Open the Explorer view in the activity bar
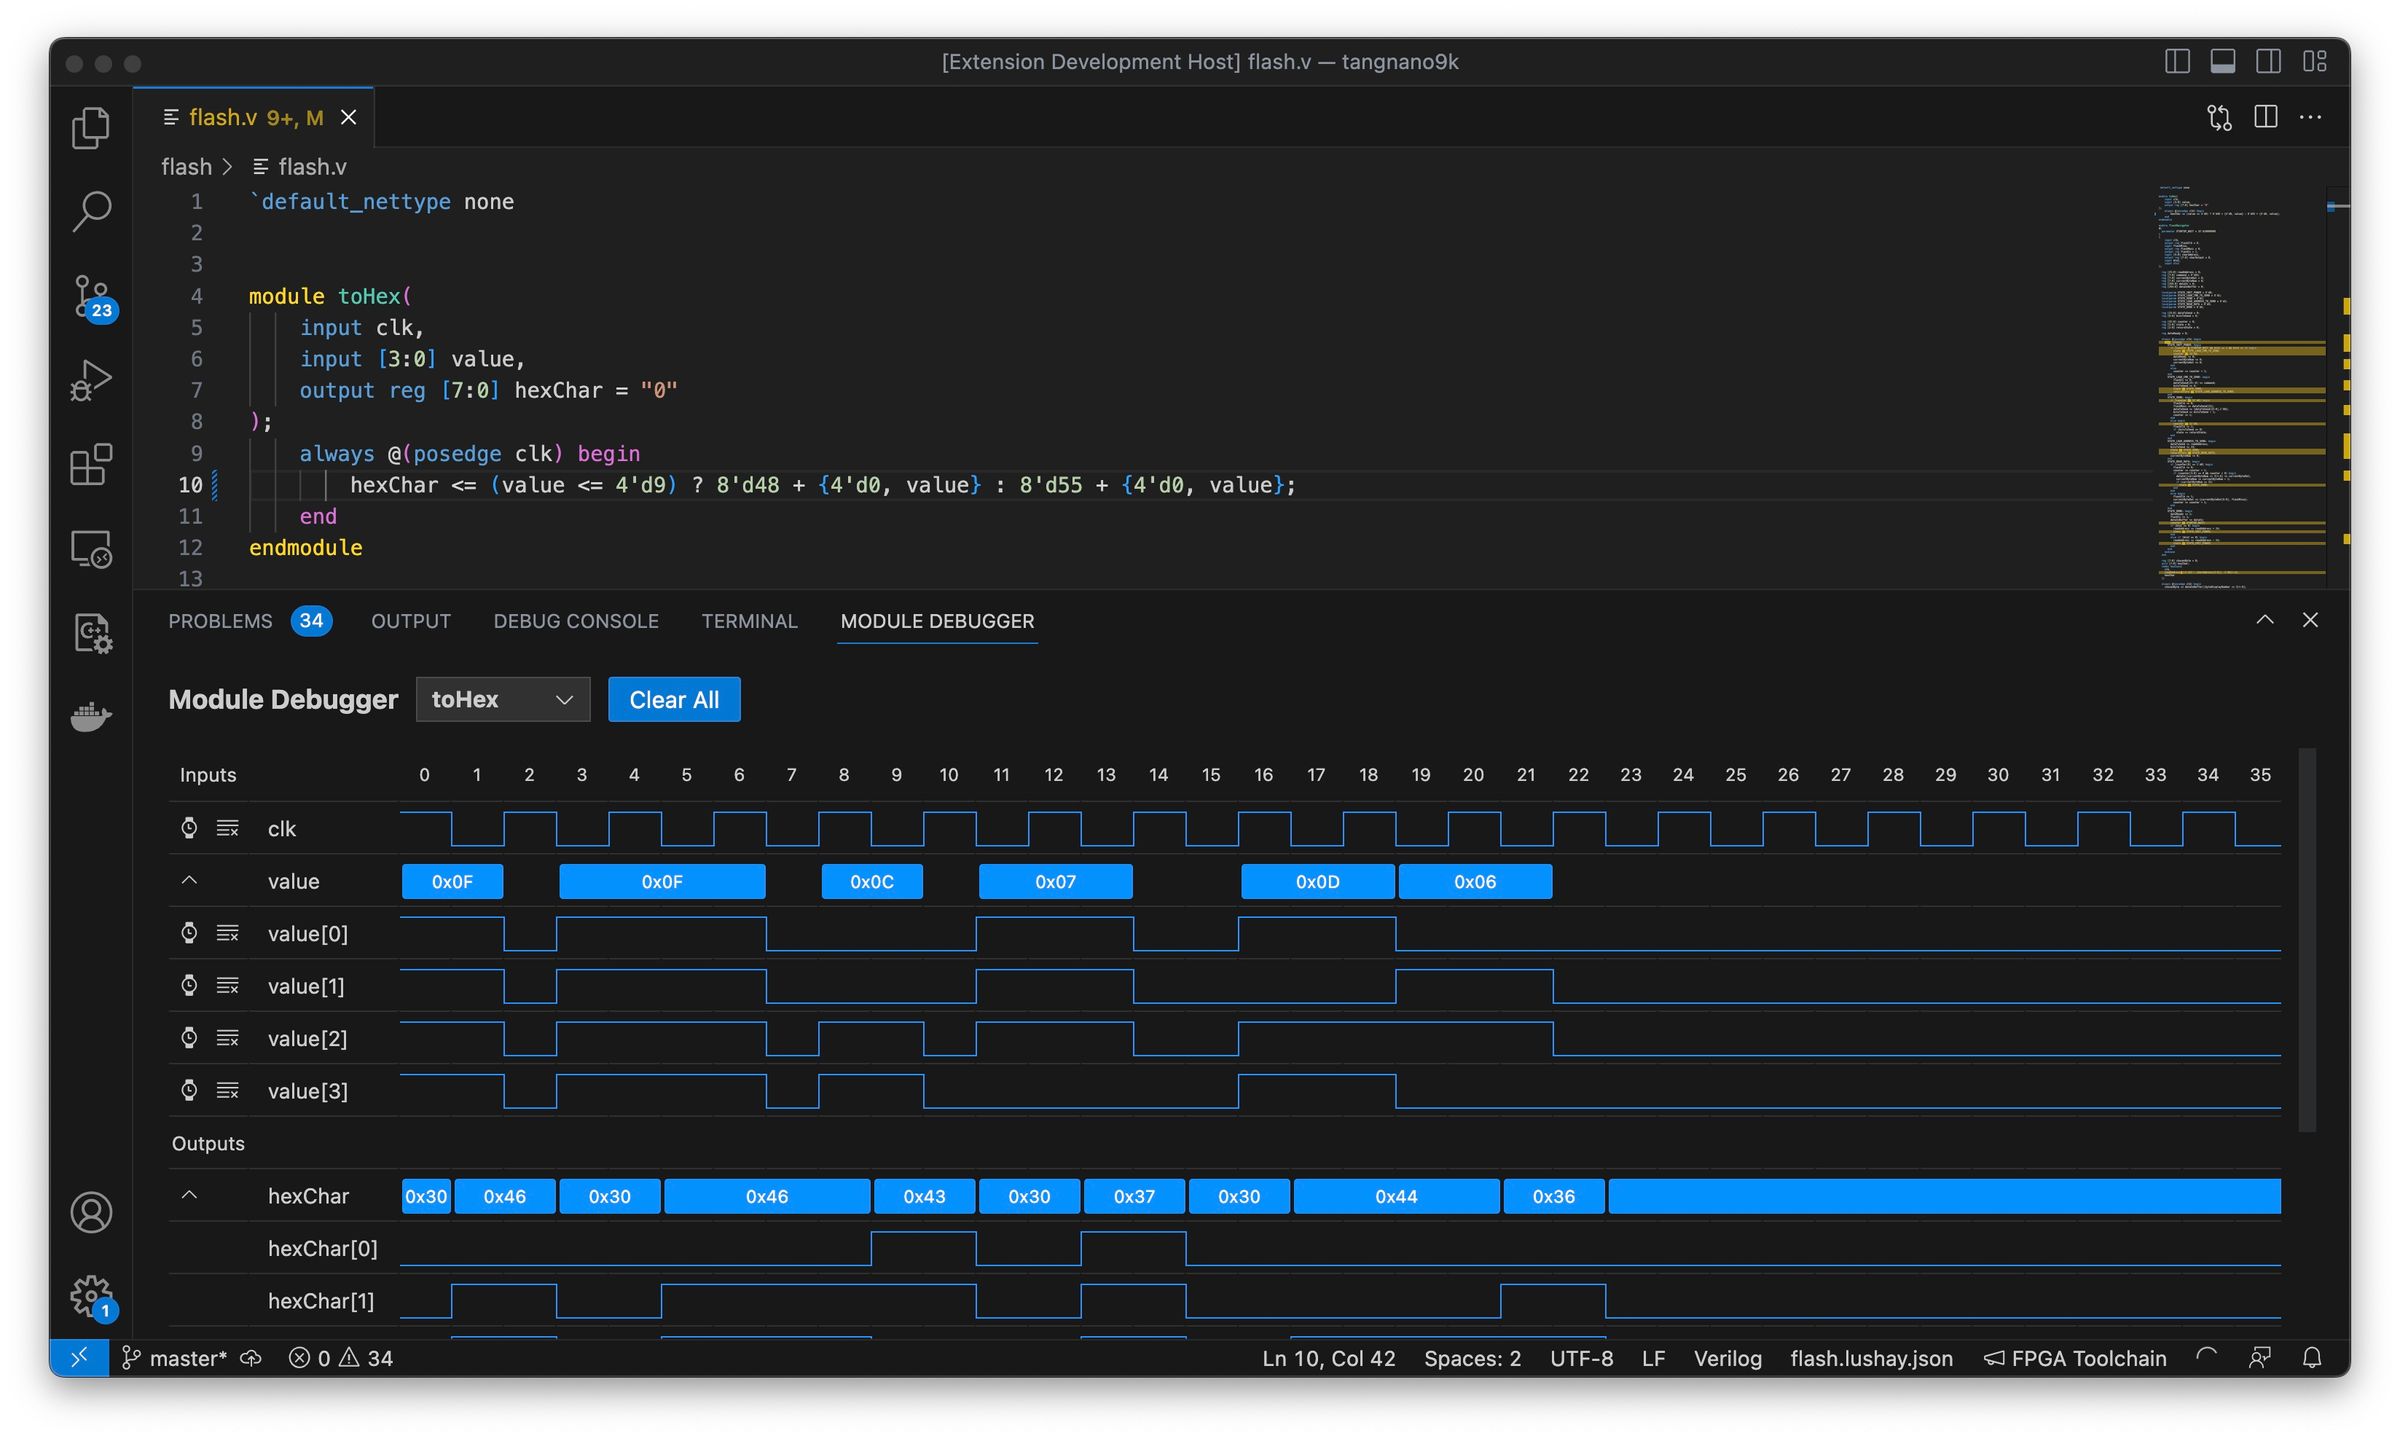This screenshot has height=1438, width=2400. coord(90,127)
